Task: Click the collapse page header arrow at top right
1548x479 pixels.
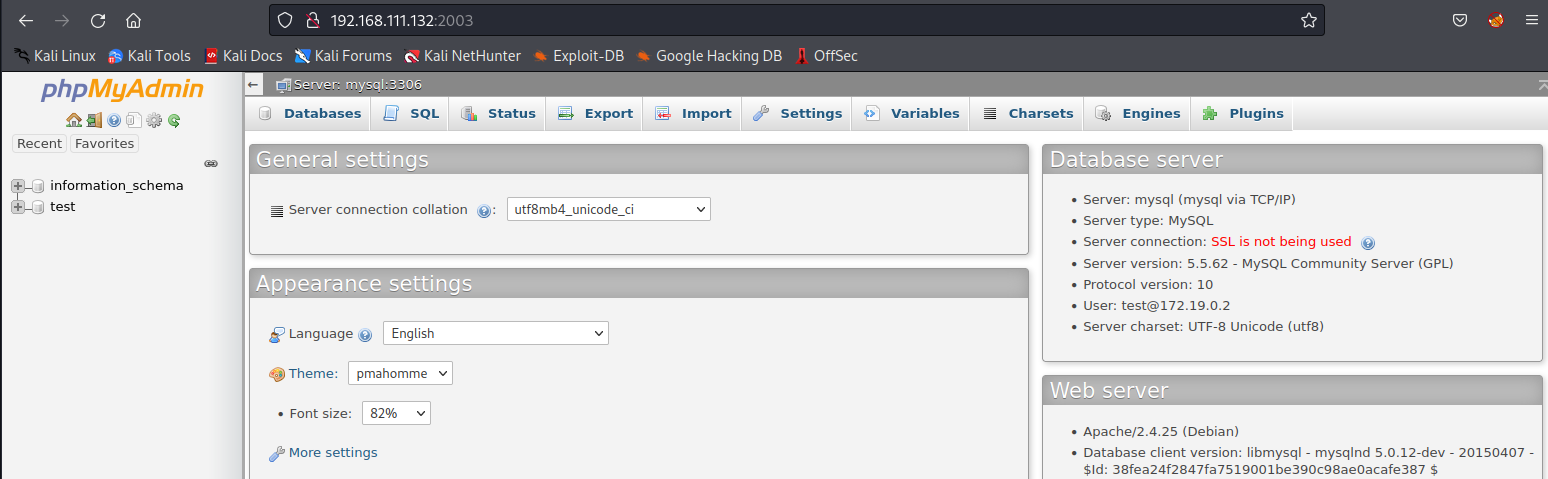Action: tap(1541, 86)
